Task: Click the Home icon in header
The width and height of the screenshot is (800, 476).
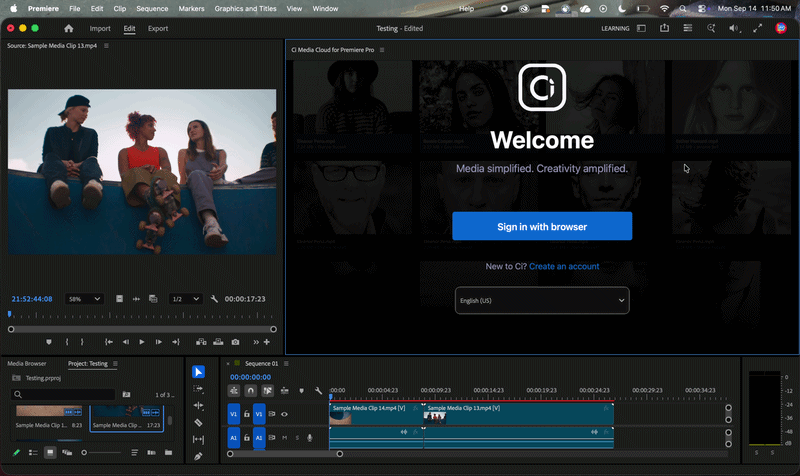Action: [69, 29]
